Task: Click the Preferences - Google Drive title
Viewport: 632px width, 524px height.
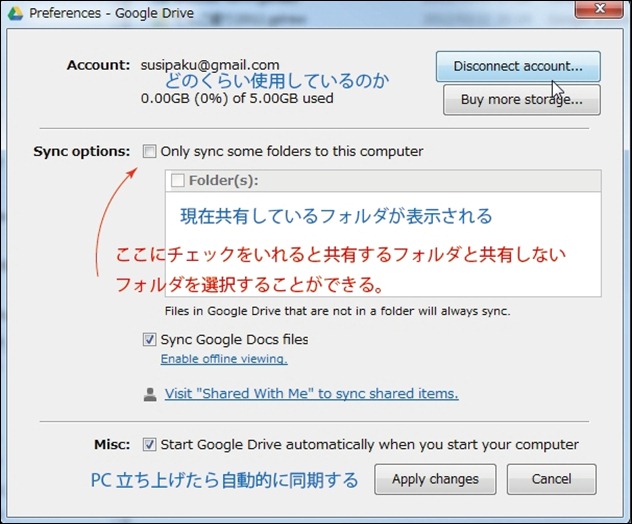Action: point(111,13)
